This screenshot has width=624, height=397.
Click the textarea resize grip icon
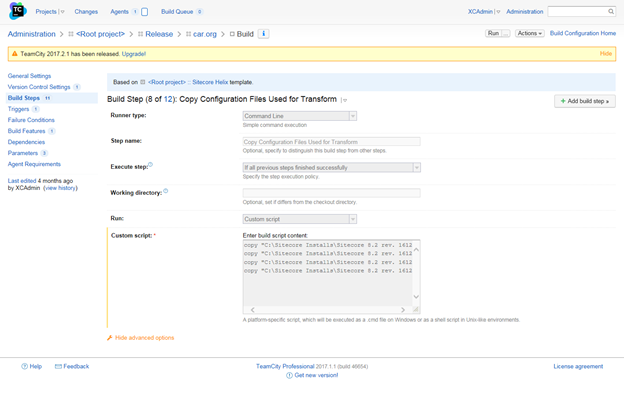[x=416, y=309]
